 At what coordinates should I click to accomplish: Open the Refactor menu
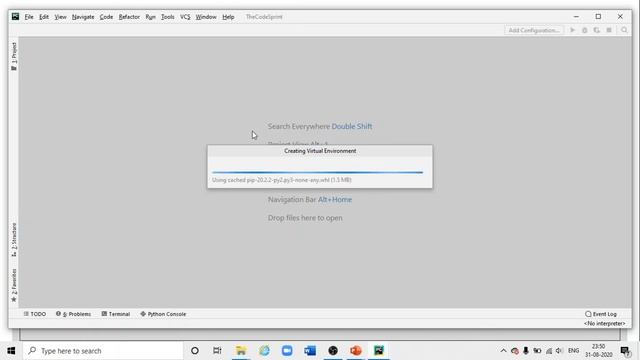click(129, 17)
